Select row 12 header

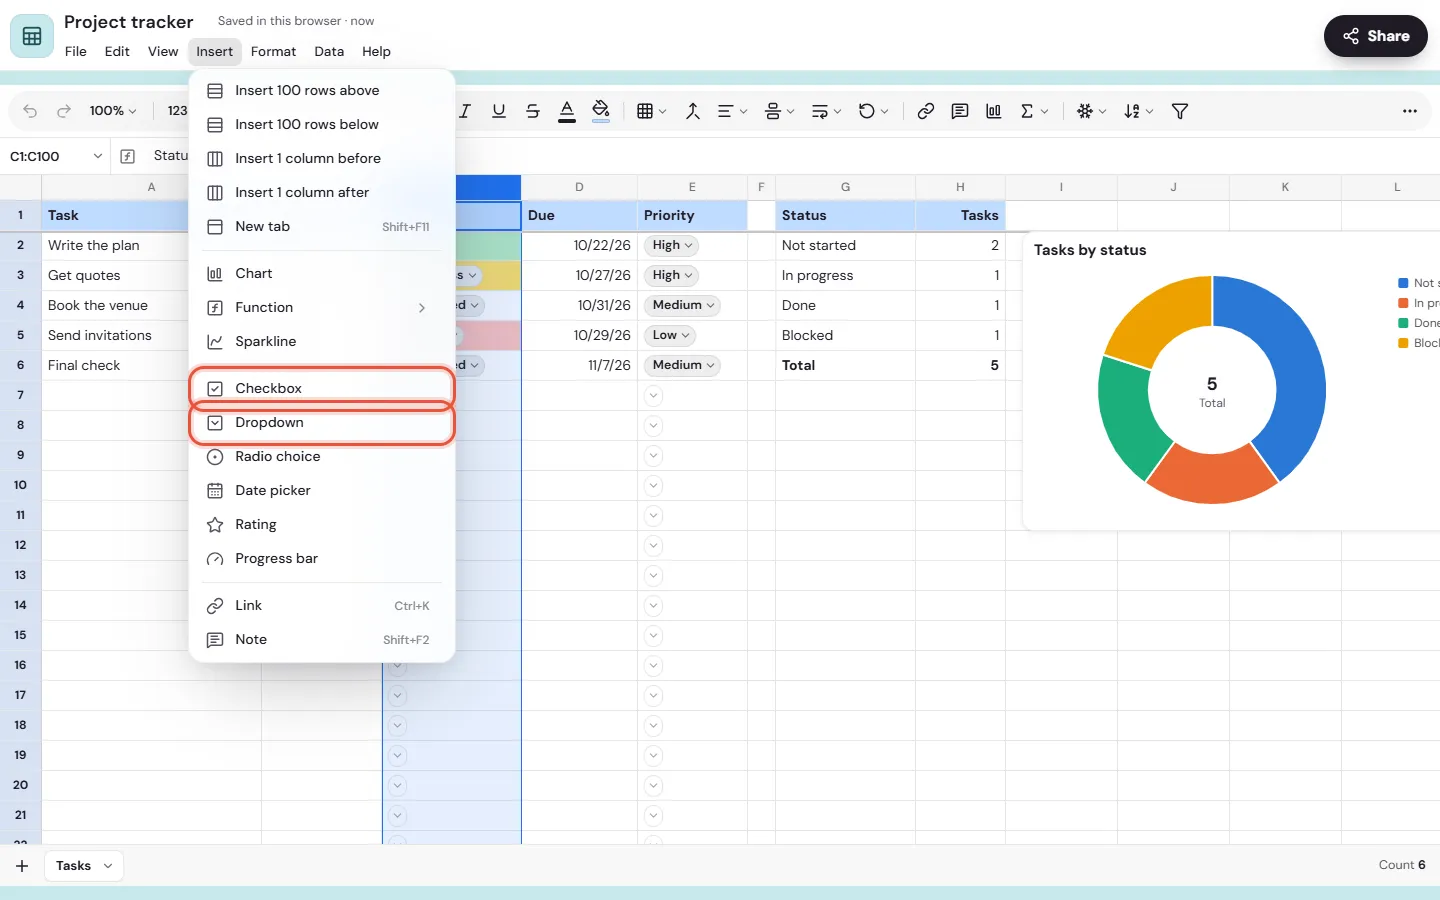pos(20,545)
